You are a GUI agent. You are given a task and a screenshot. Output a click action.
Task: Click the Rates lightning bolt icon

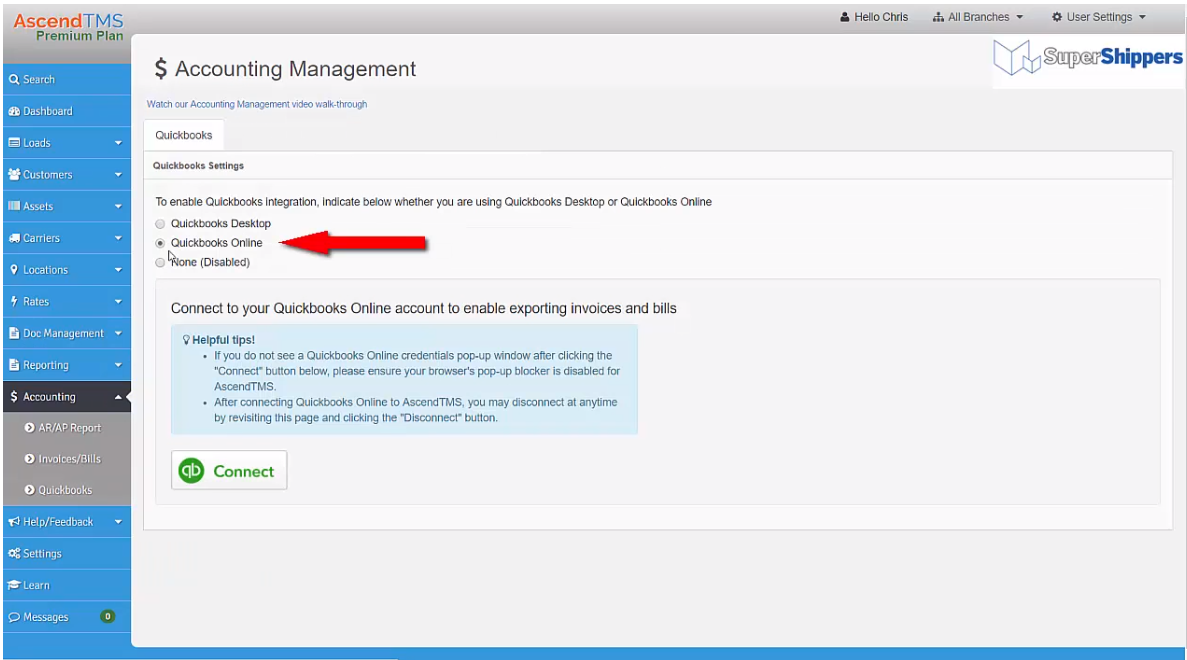14,301
